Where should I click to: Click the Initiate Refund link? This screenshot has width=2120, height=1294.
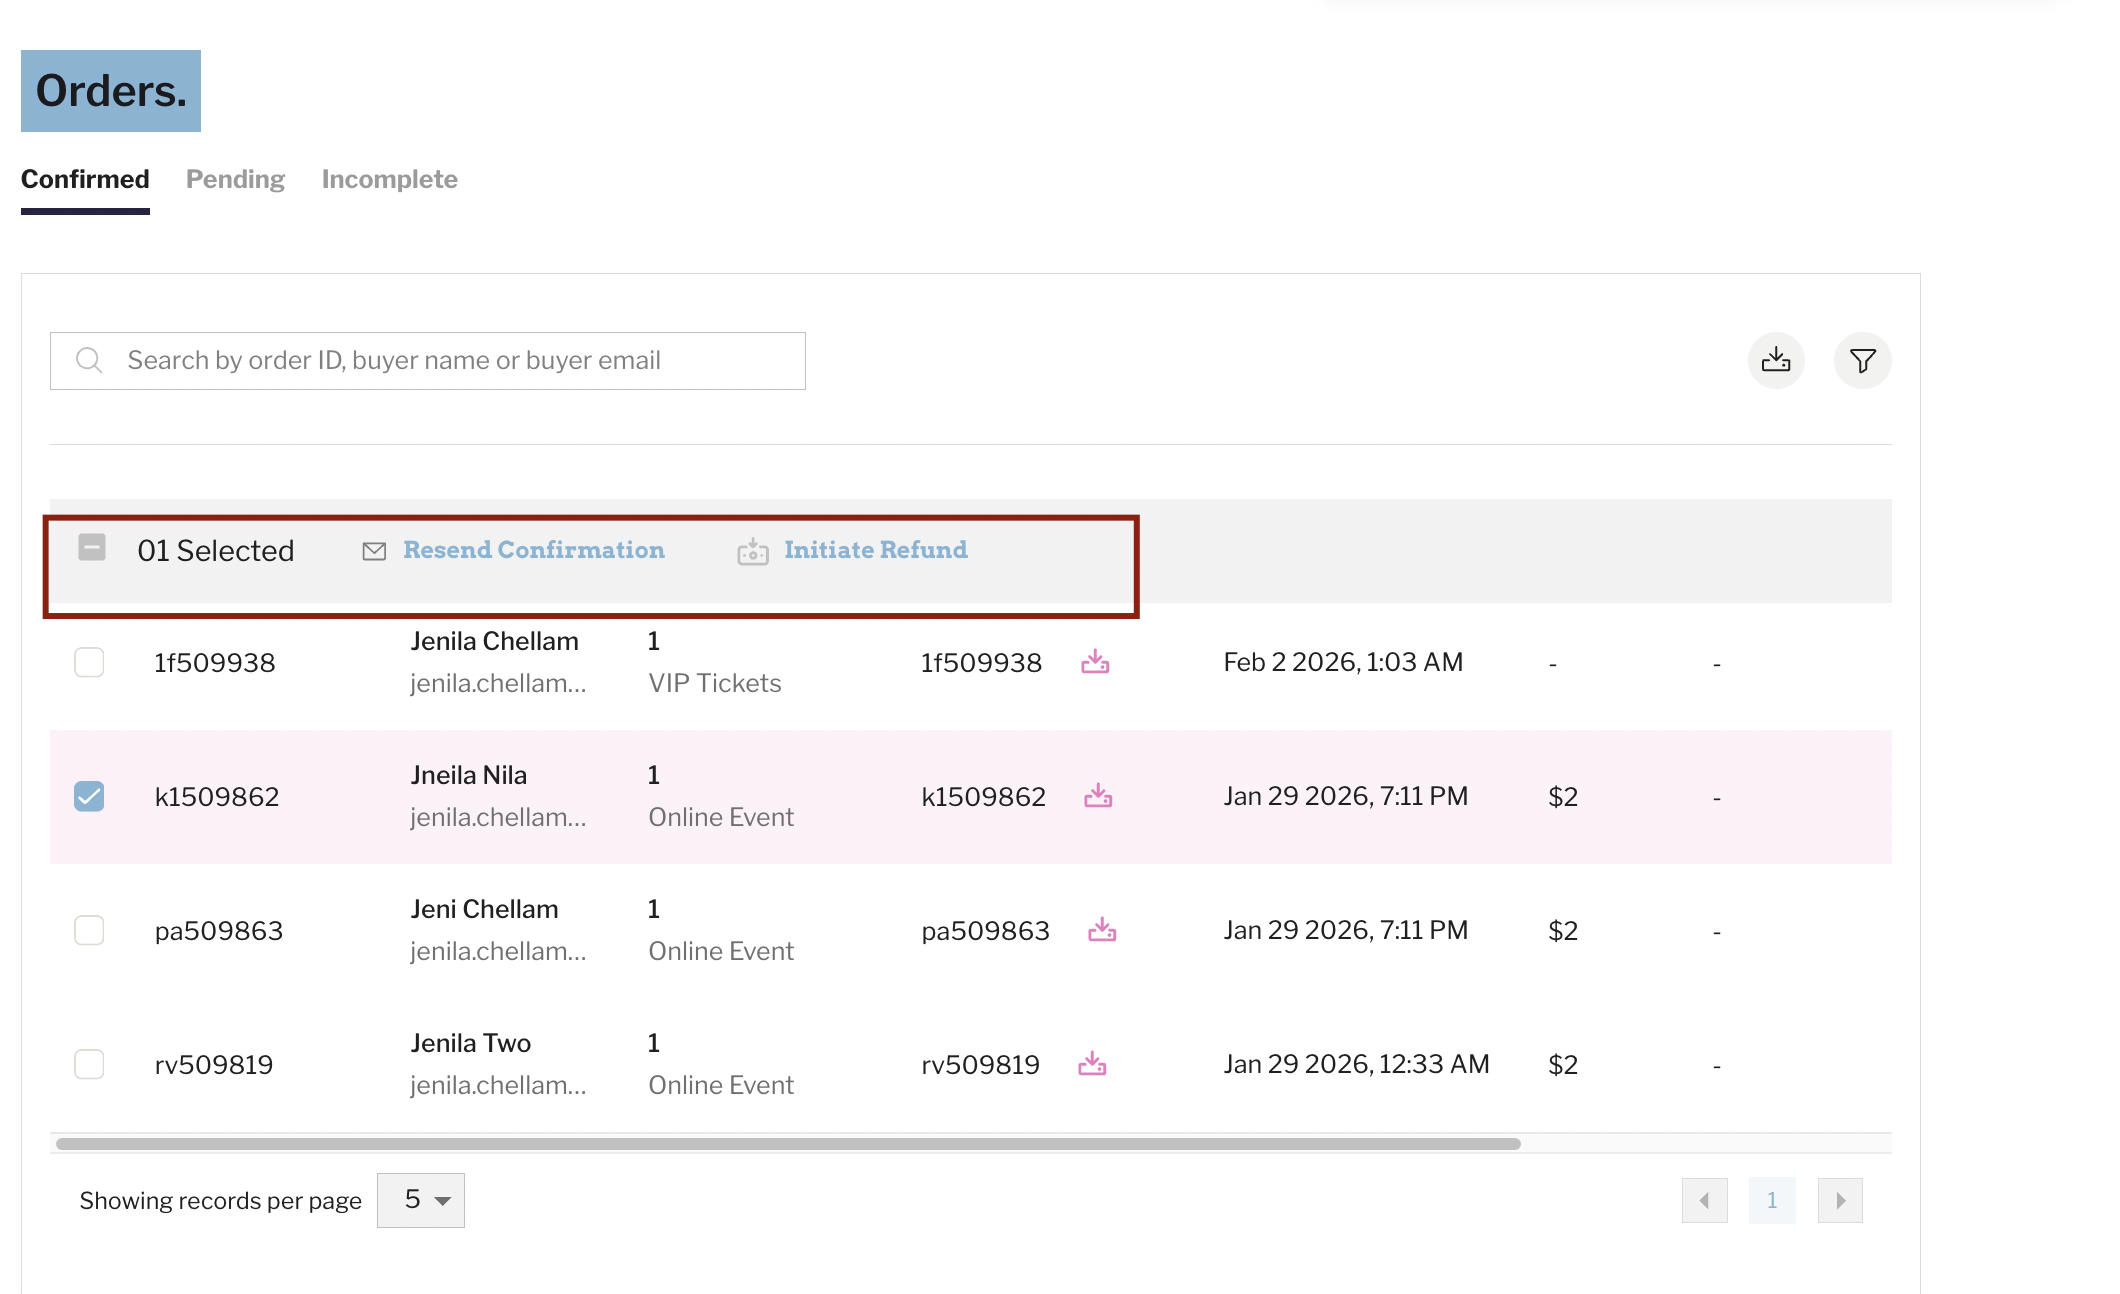(876, 550)
